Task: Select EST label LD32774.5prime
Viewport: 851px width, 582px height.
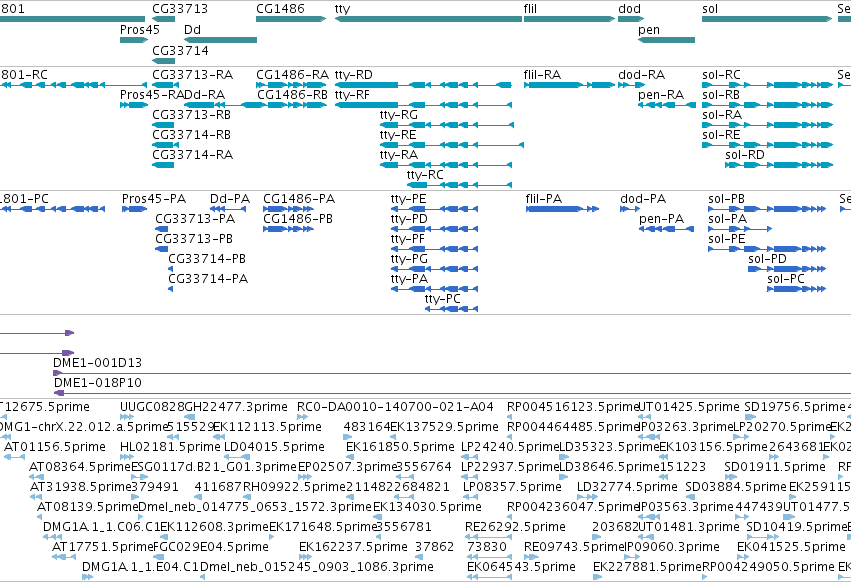Action: [627, 486]
